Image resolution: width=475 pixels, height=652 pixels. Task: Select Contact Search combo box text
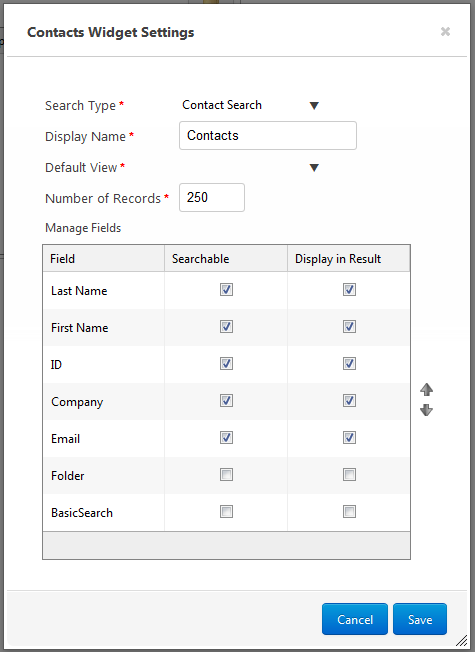222,105
